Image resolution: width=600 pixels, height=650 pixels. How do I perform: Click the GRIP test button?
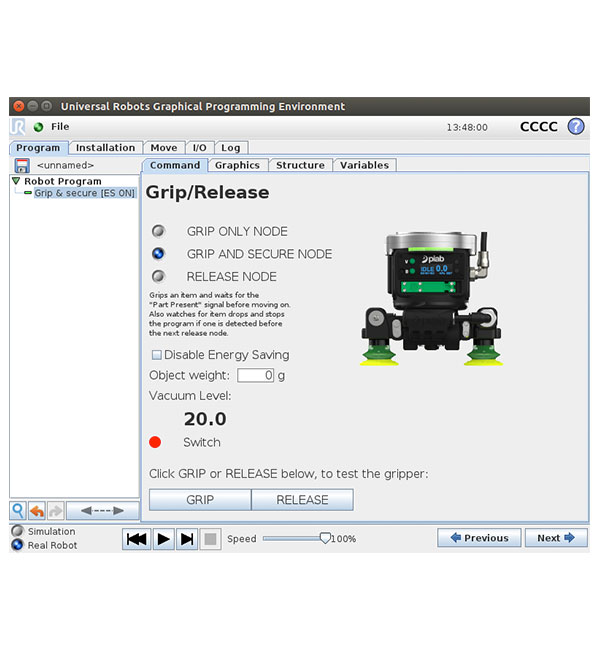200,500
